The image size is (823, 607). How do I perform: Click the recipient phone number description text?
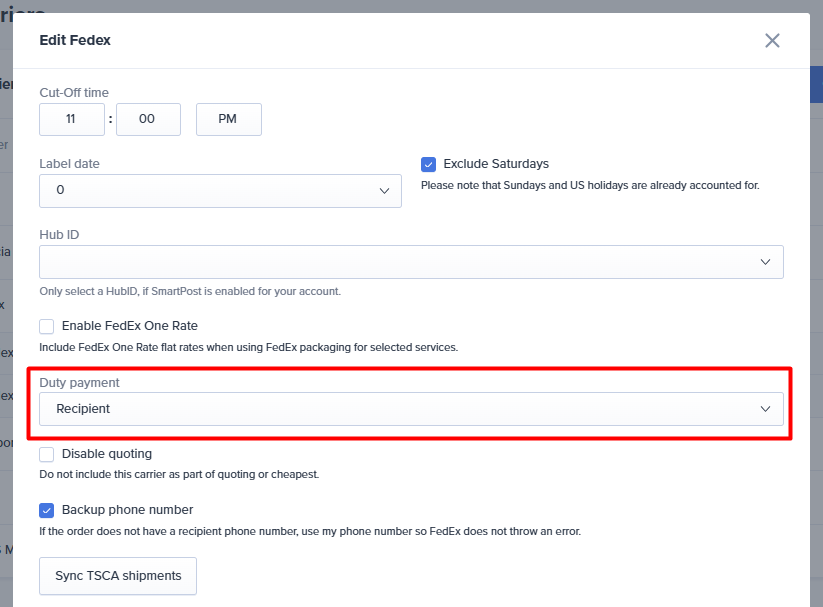[x=310, y=531]
